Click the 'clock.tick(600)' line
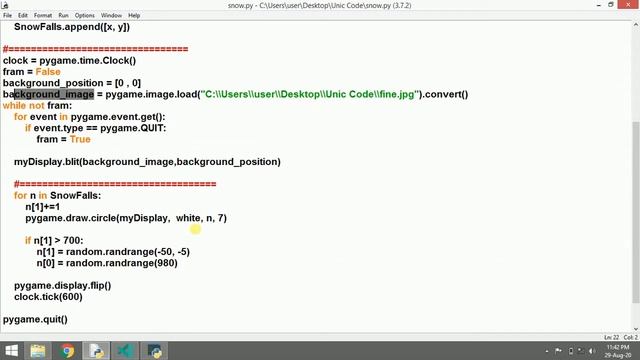The image size is (640, 360). (48, 297)
